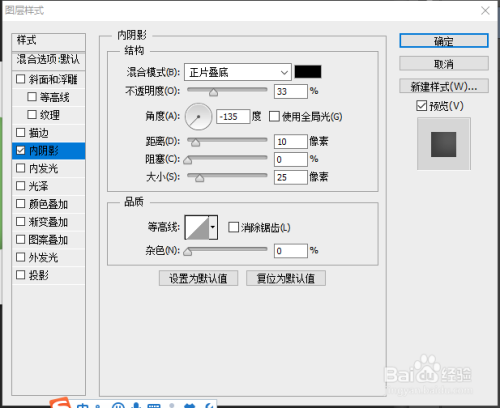The image size is (500, 408).
Task: Select 混合选项:默认 in the list
Action: pyautogui.click(x=48, y=60)
